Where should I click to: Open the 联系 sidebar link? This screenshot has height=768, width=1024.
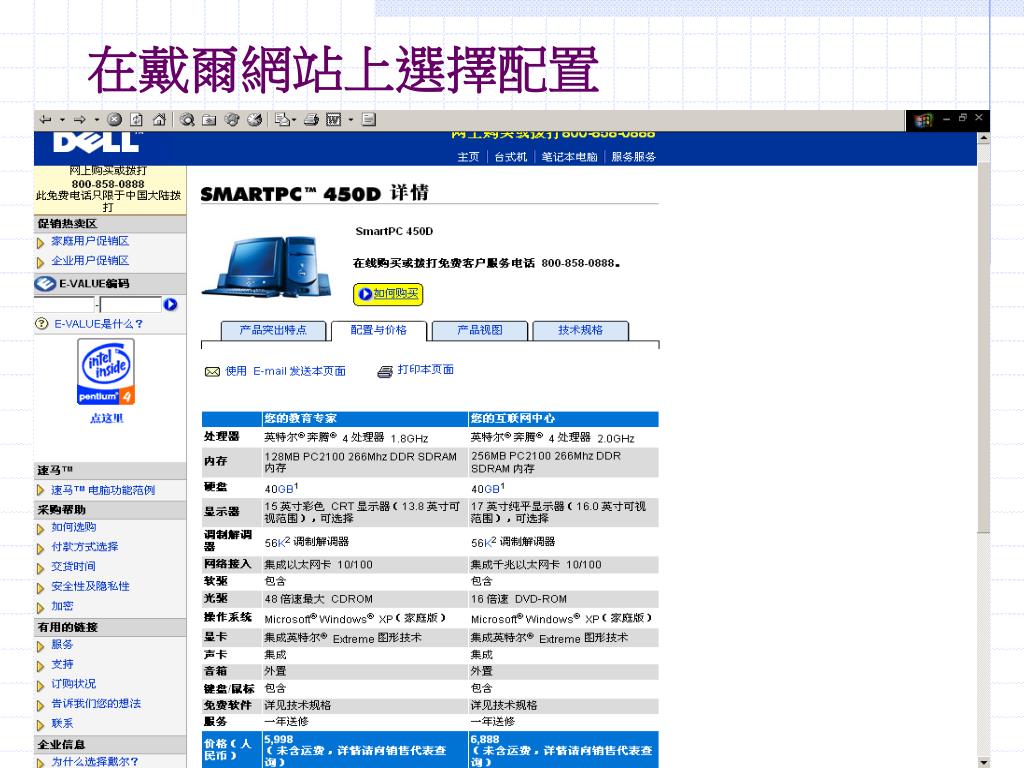[x=63, y=723]
